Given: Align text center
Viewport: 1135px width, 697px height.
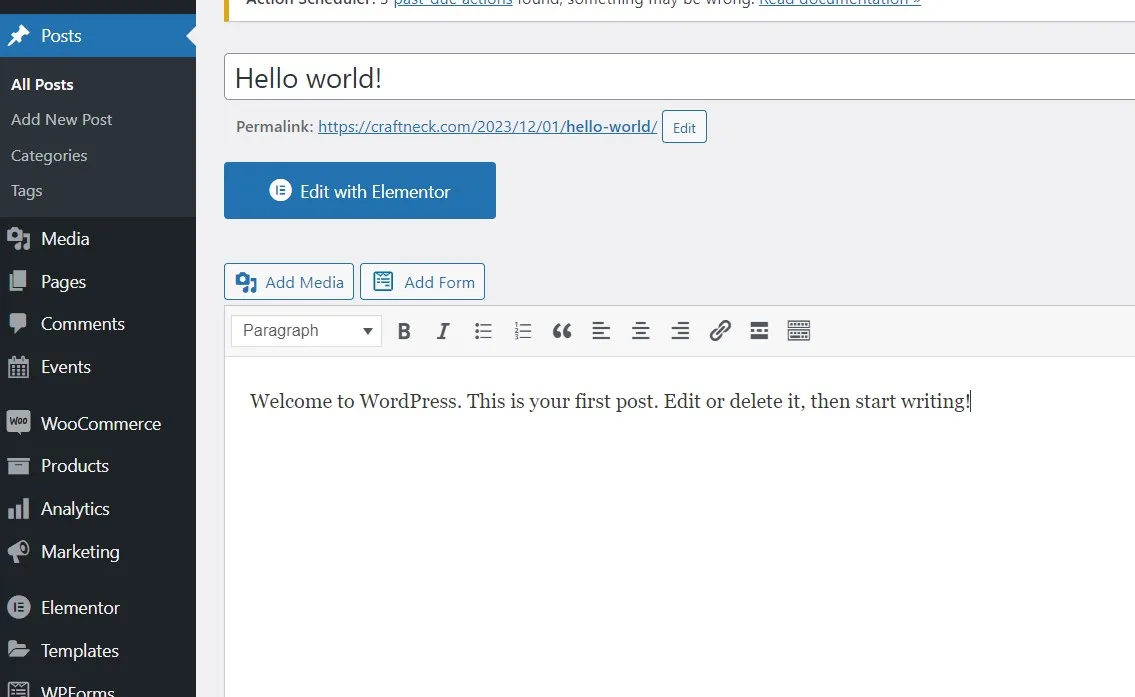Looking at the screenshot, I should (641, 331).
